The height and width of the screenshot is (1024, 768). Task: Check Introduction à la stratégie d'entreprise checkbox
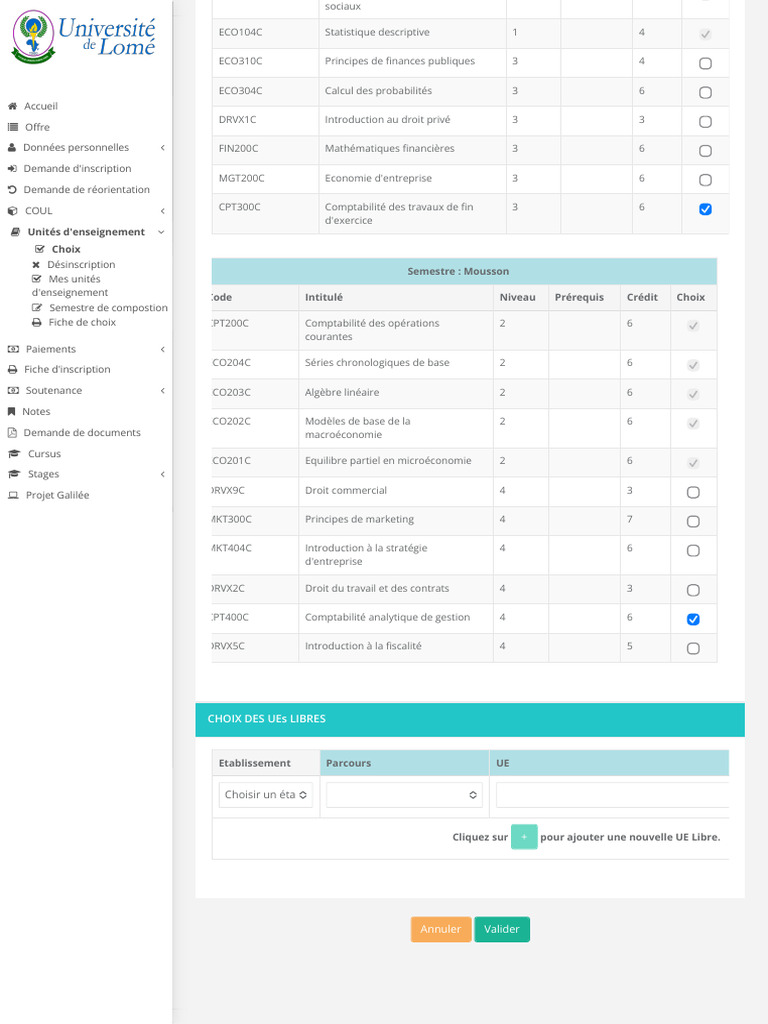pos(694,551)
